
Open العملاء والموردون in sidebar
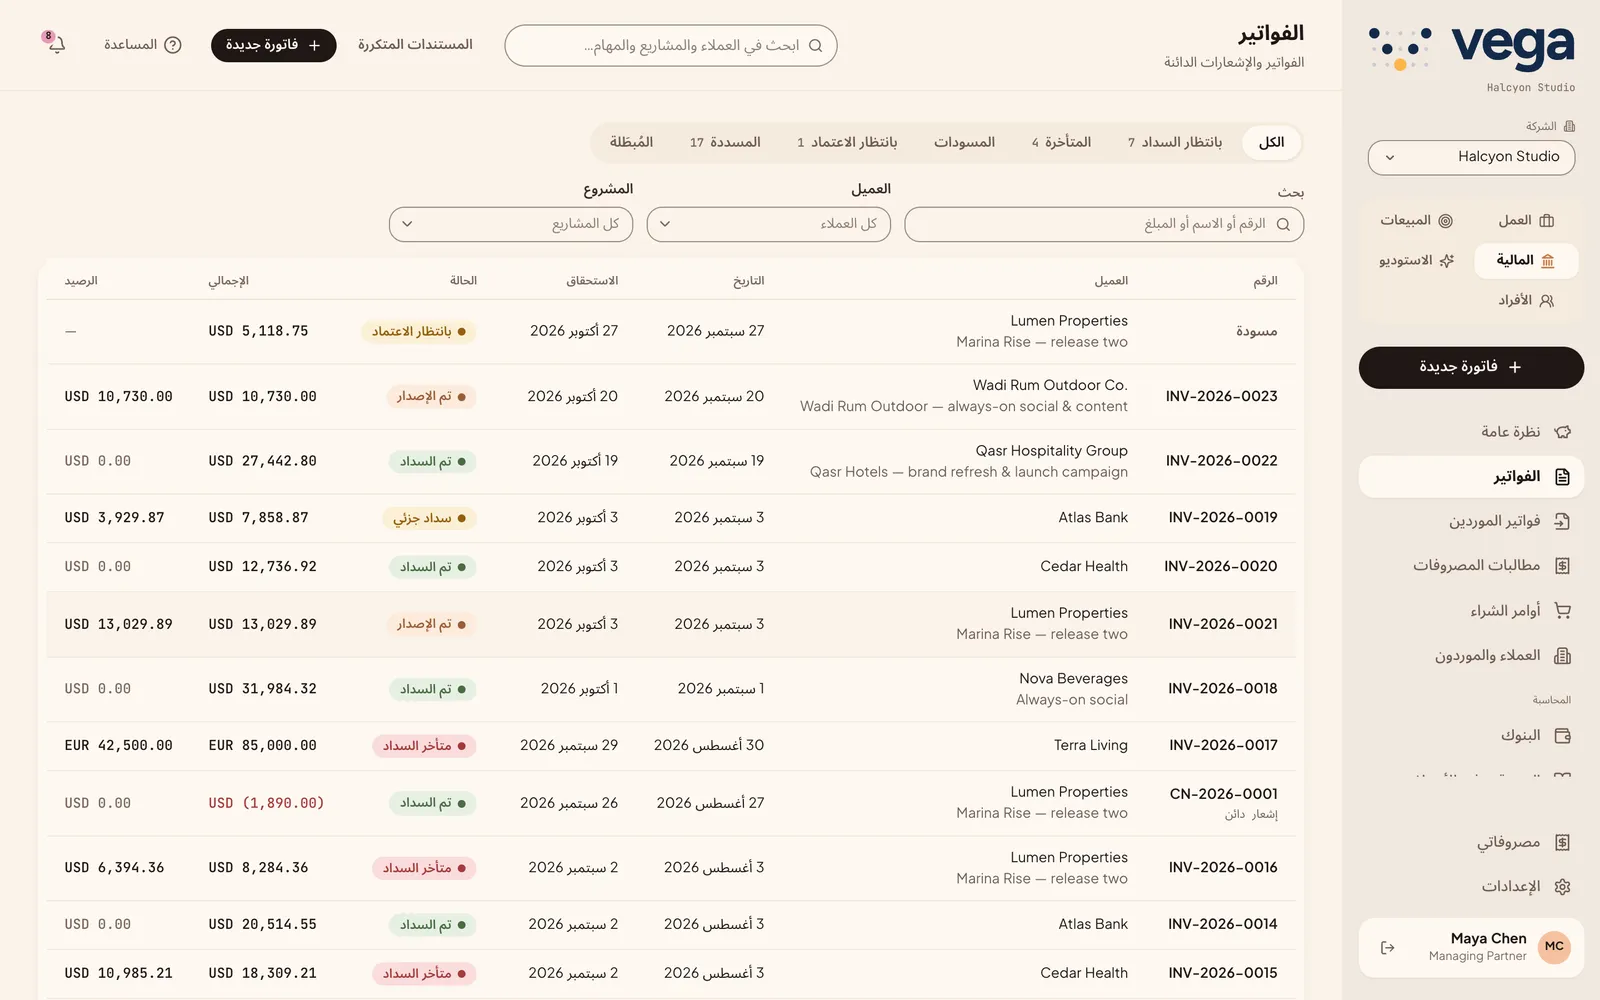point(1471,656)
